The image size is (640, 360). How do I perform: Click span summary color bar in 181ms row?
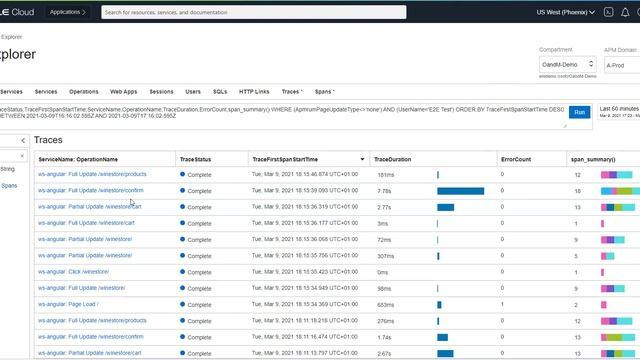(x=616, y=175)
